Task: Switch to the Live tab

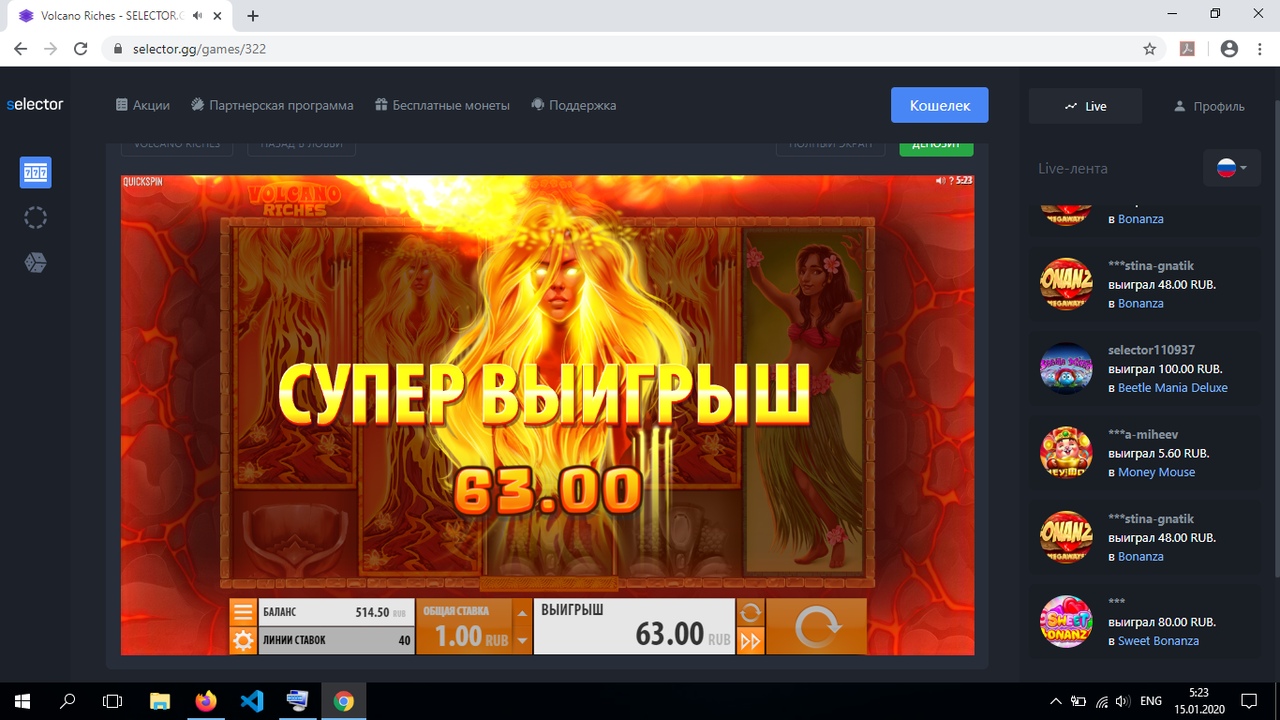Action: click(1086, 106)
